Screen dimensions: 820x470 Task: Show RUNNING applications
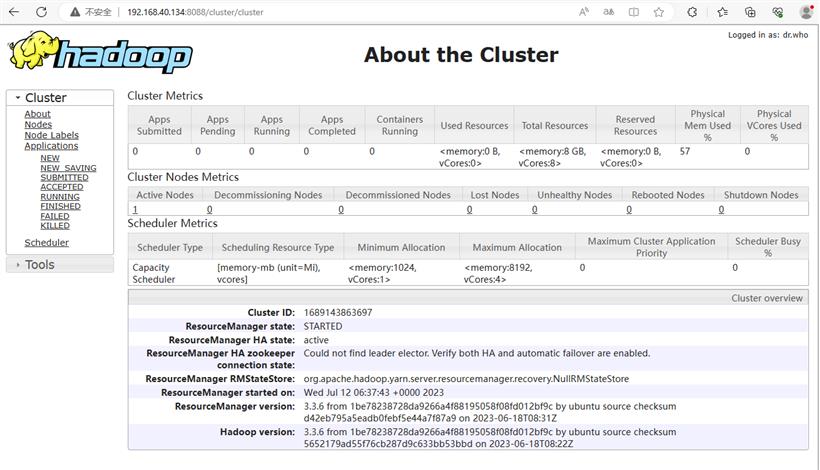[60, 197]
